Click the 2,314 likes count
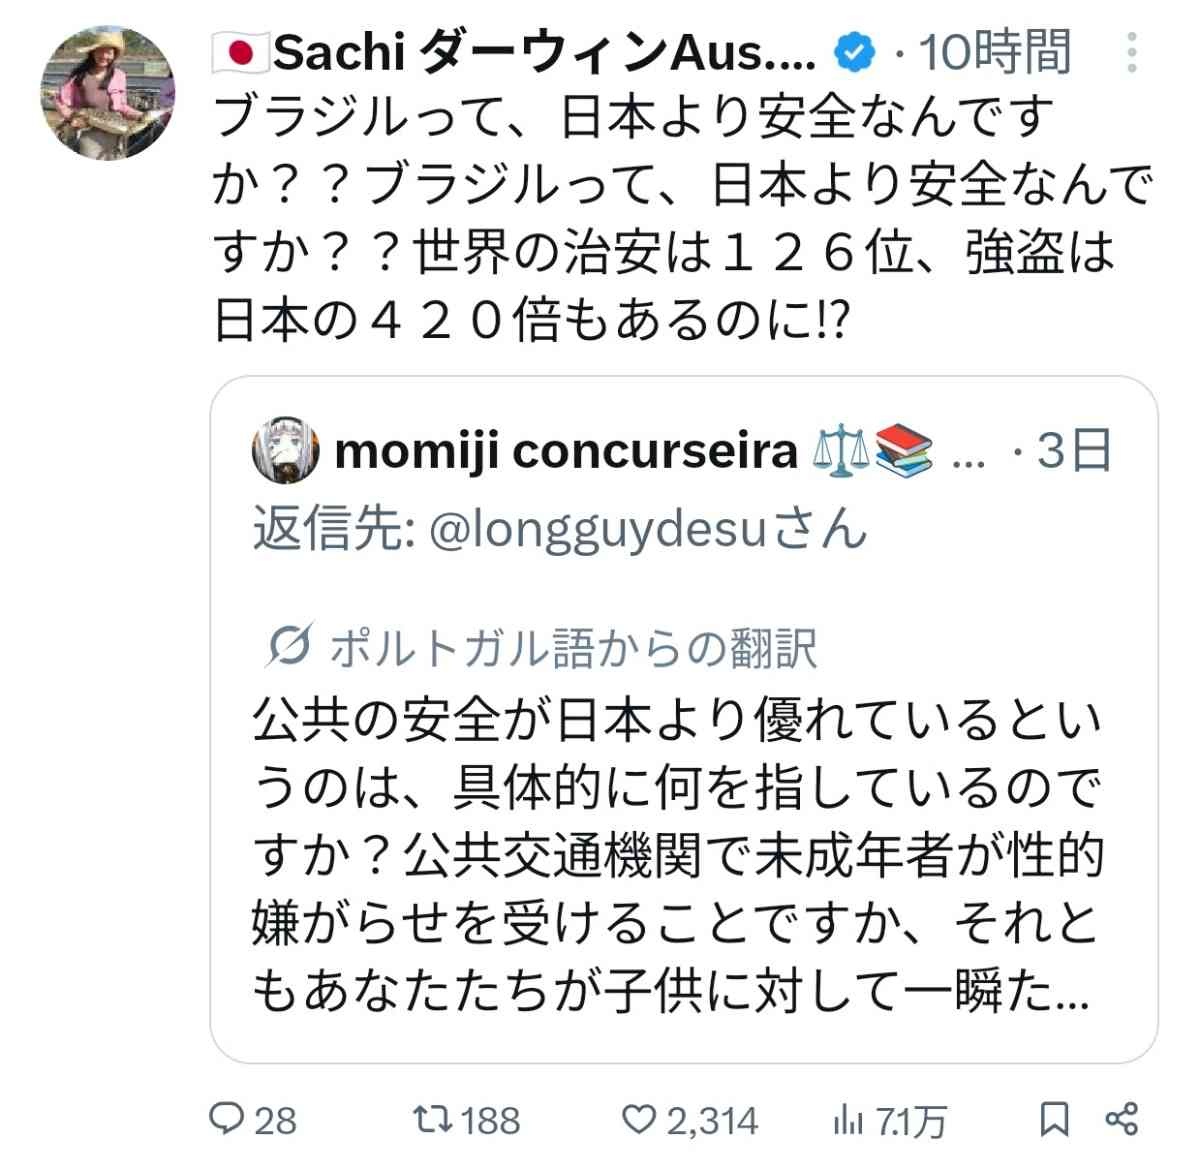This screenshot has width=1200, height=1170. tap(712, 1121)
